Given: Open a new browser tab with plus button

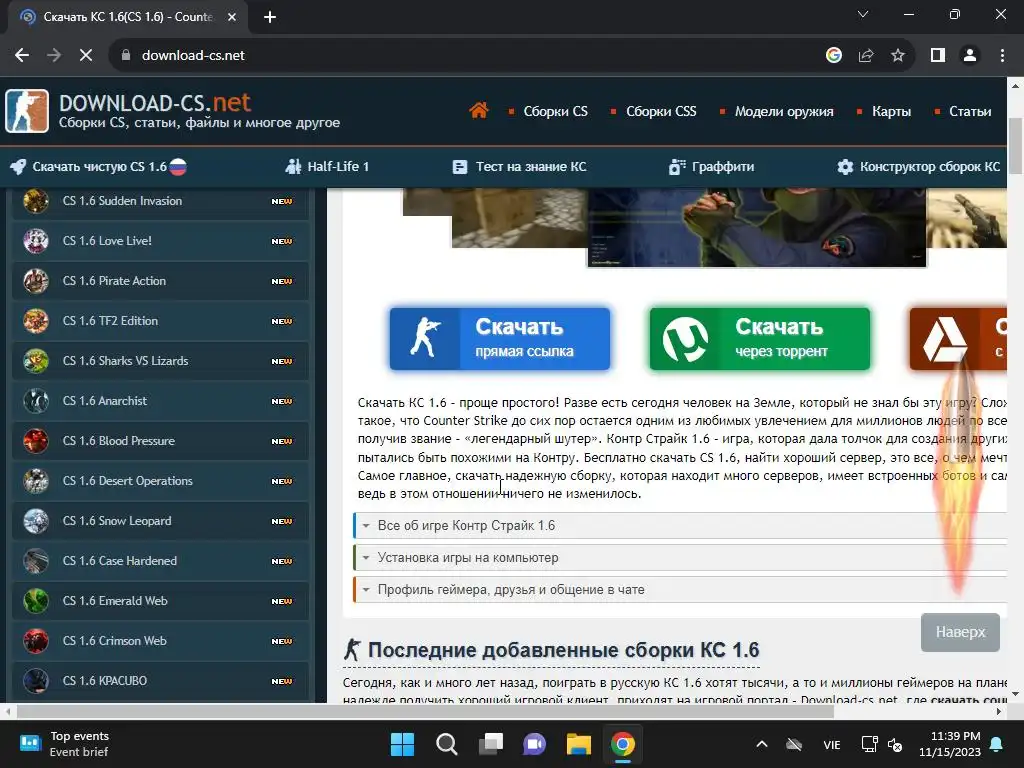Looking at the screenshot, I should [x=270, y=17].
